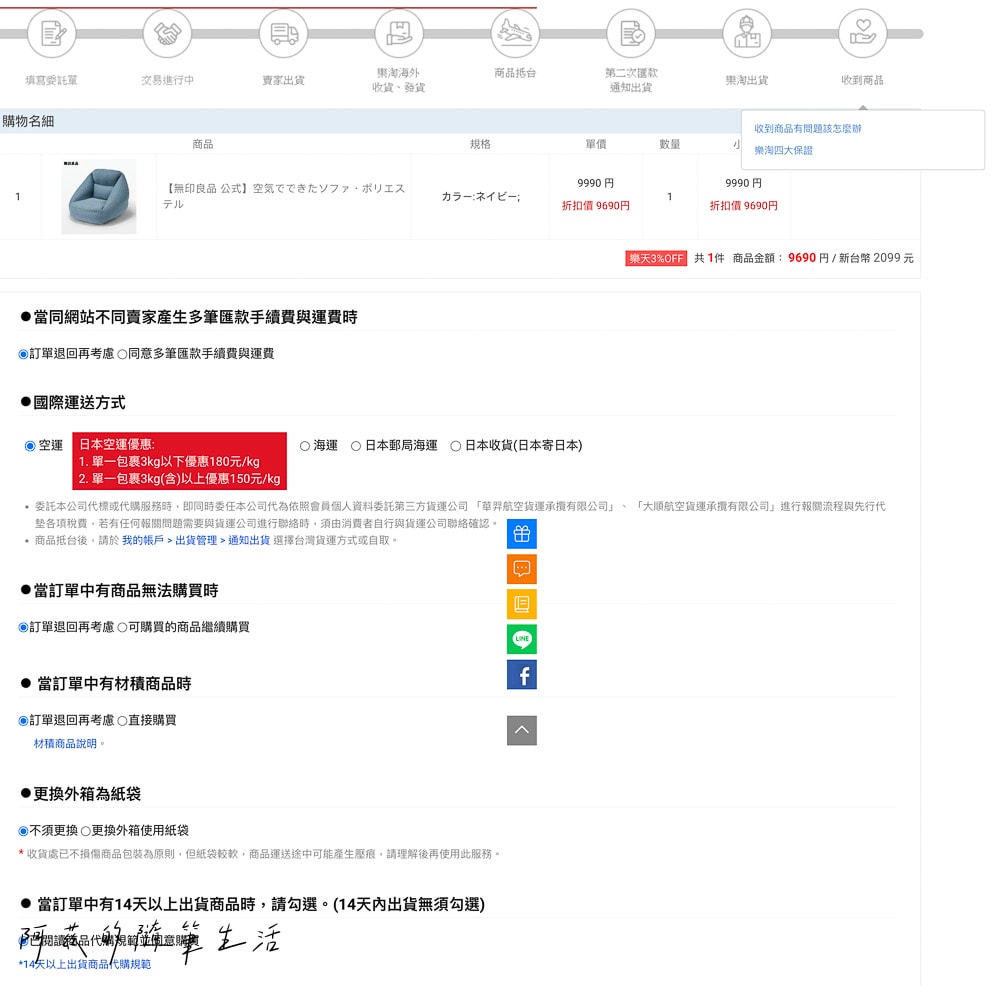
Task: Select 日本收貨(日本寄日本) option
Action: click(455, 446)
